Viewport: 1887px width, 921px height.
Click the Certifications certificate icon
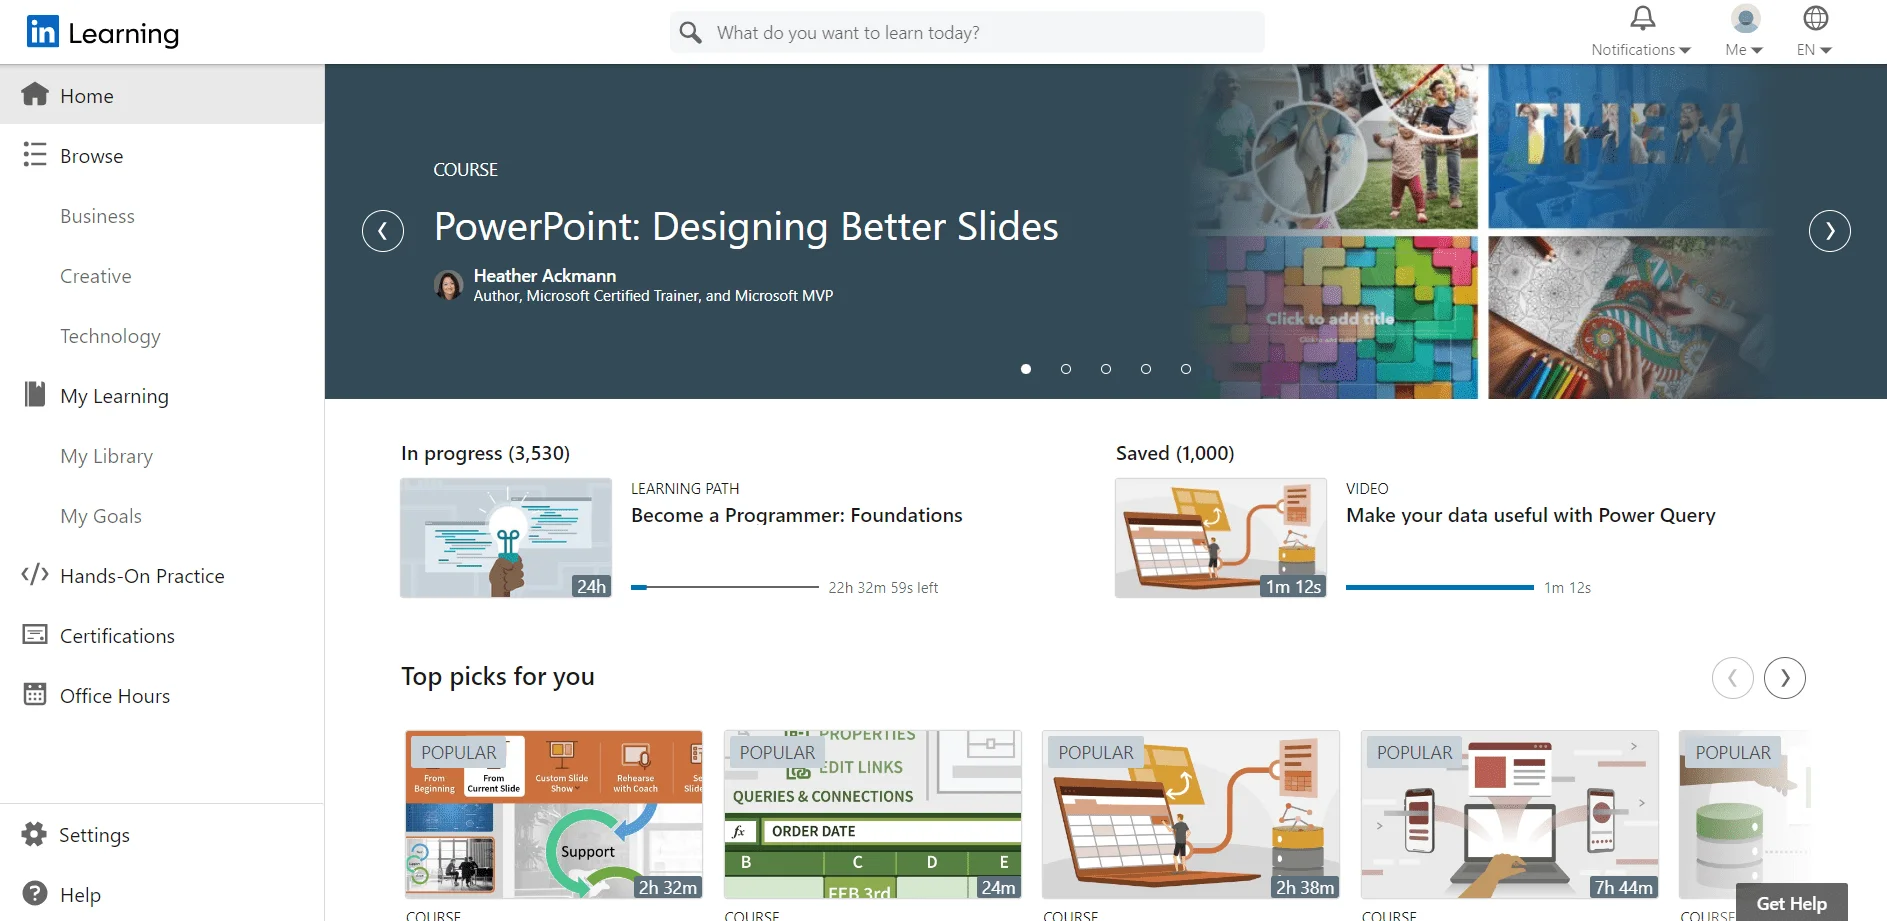[35, 634]
